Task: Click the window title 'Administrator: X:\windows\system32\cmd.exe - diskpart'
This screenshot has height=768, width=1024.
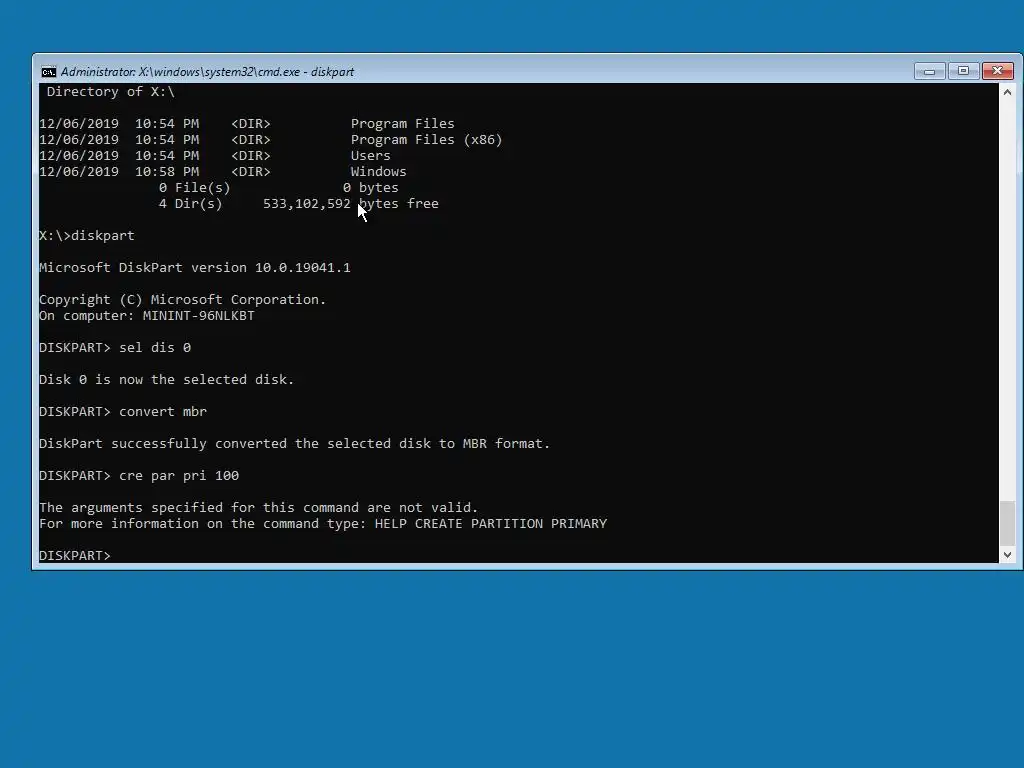Action: click(207, 72)
